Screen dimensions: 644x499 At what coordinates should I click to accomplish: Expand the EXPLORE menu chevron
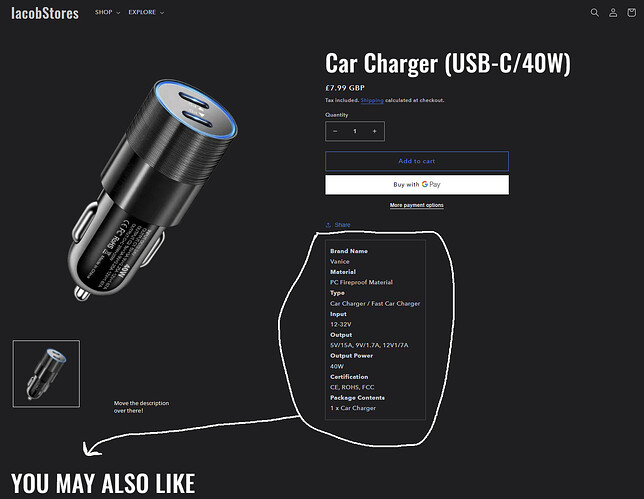click(162, 13)
